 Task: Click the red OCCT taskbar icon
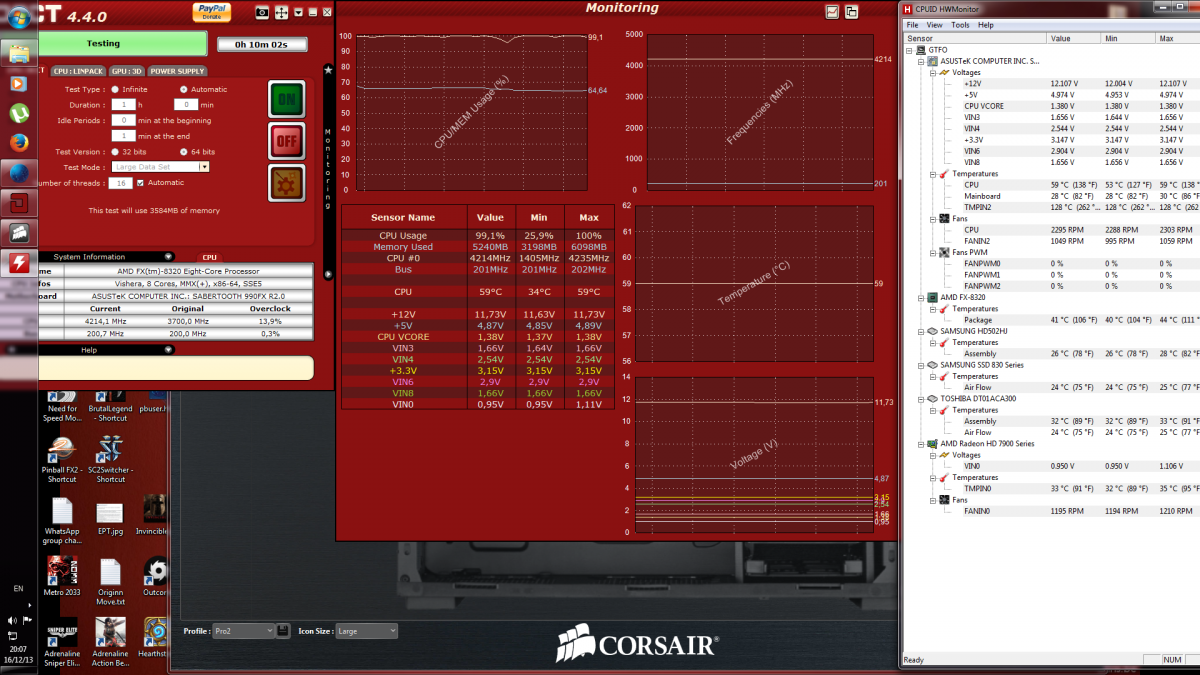(x=18, y=203)
